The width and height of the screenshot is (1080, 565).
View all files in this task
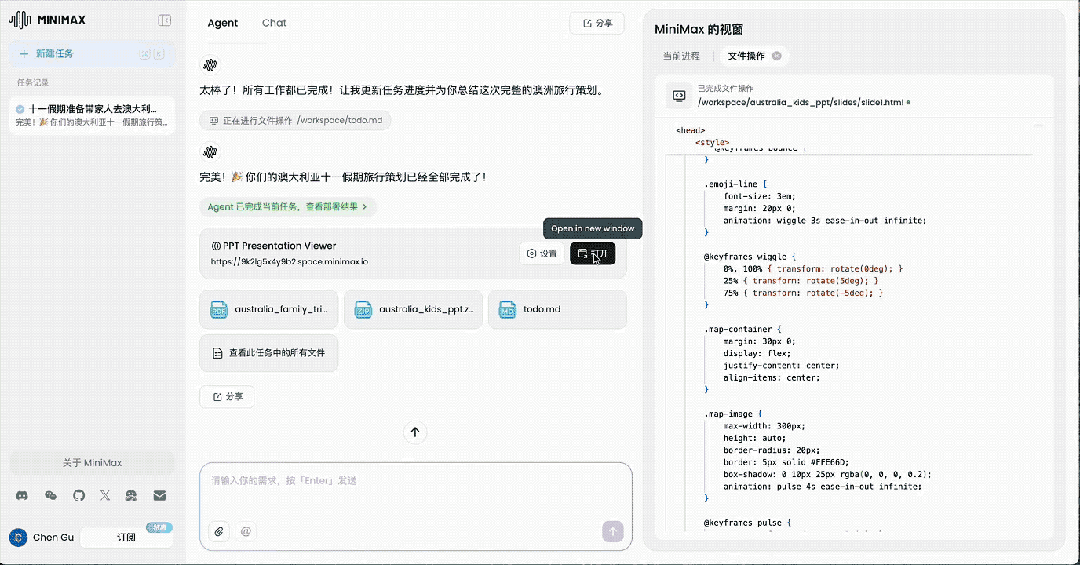click(x=269, y=353)
